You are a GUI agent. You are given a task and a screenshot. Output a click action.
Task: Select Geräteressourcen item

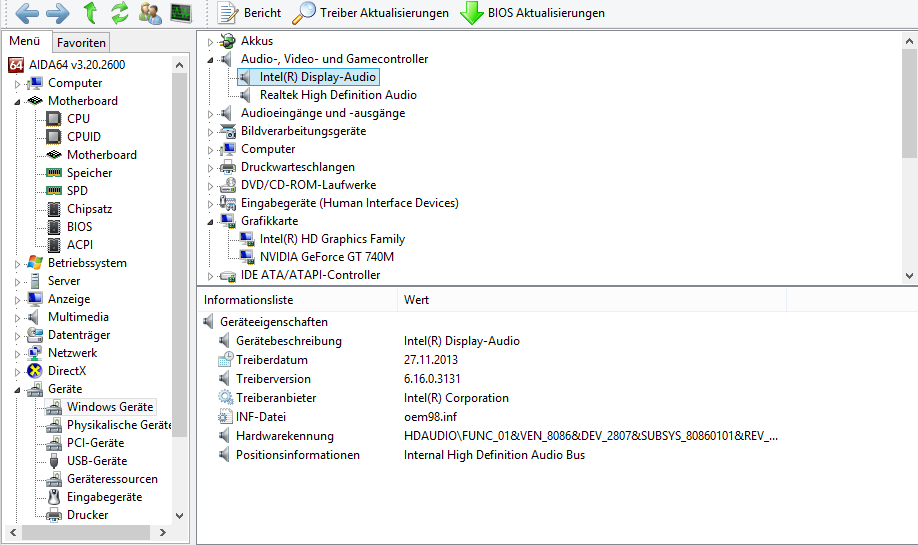[x=112, y=479]
